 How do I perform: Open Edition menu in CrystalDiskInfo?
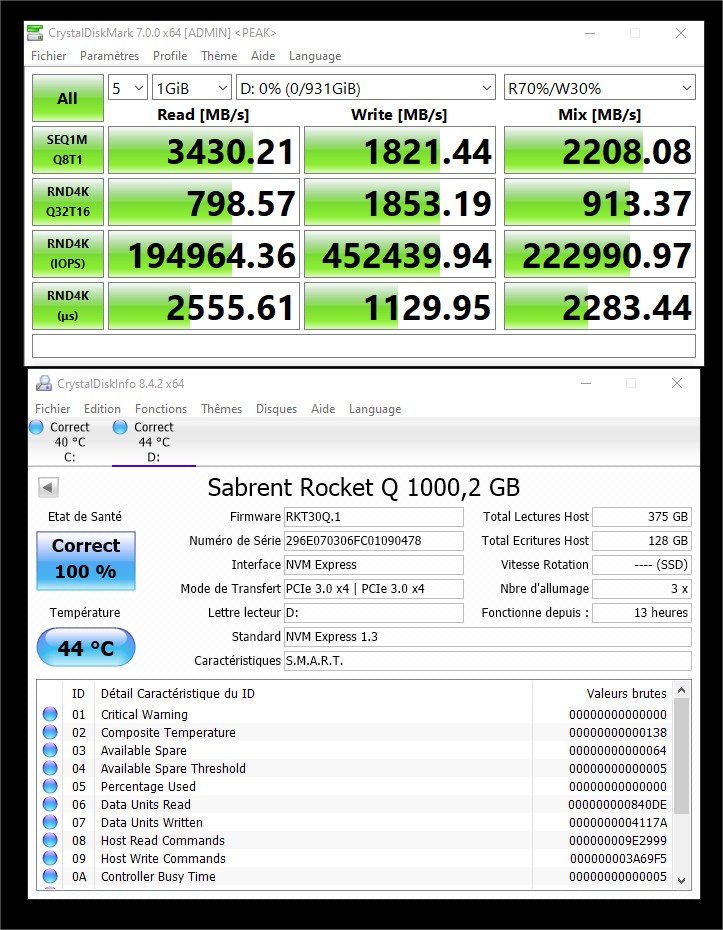click(102, 409)
